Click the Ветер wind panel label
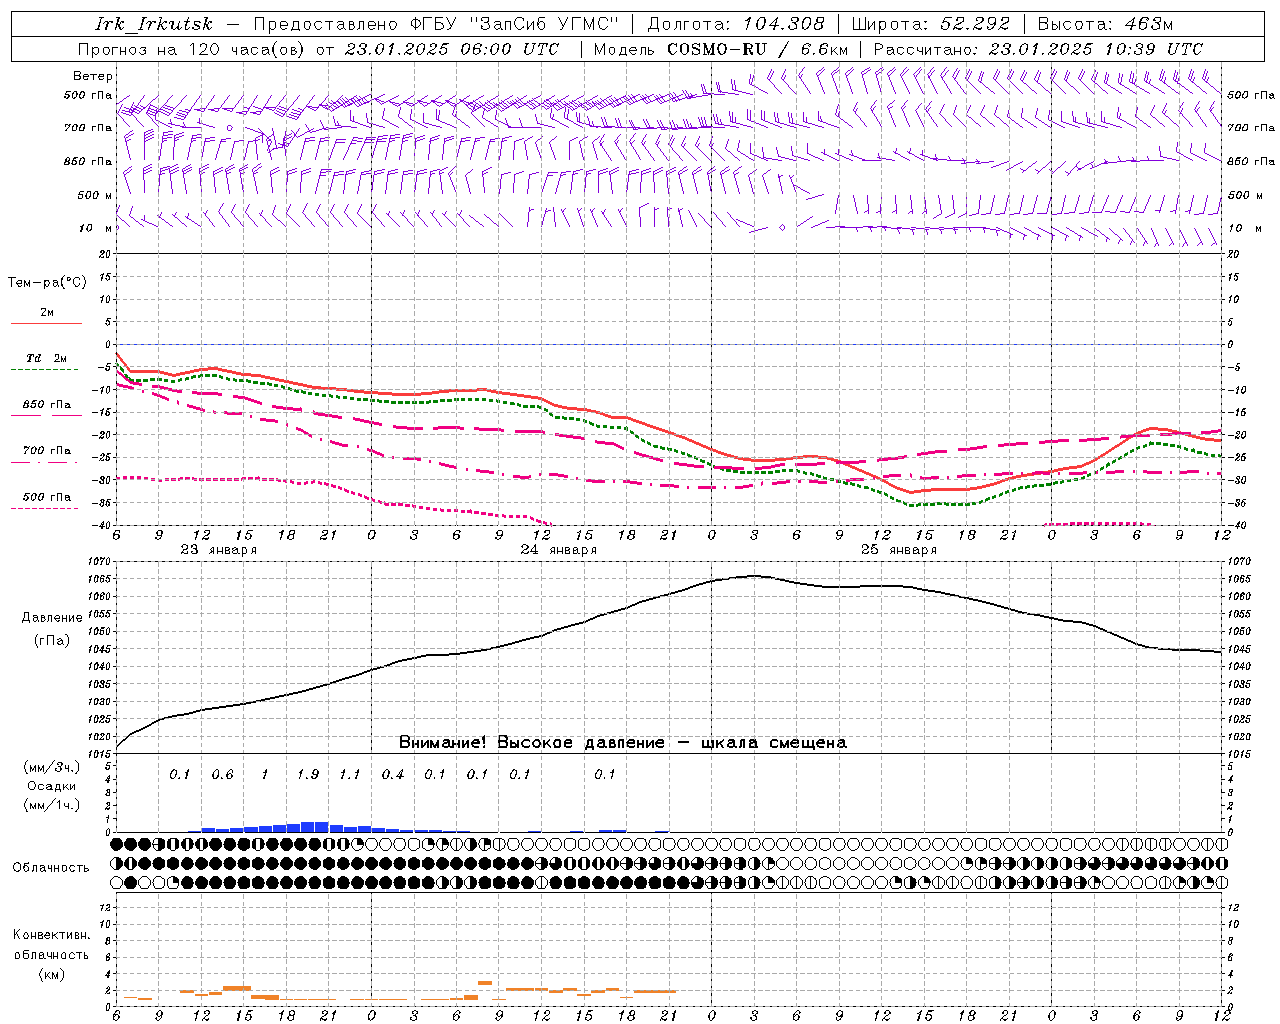1280x1024 pixels. click(x=93, y=76)
